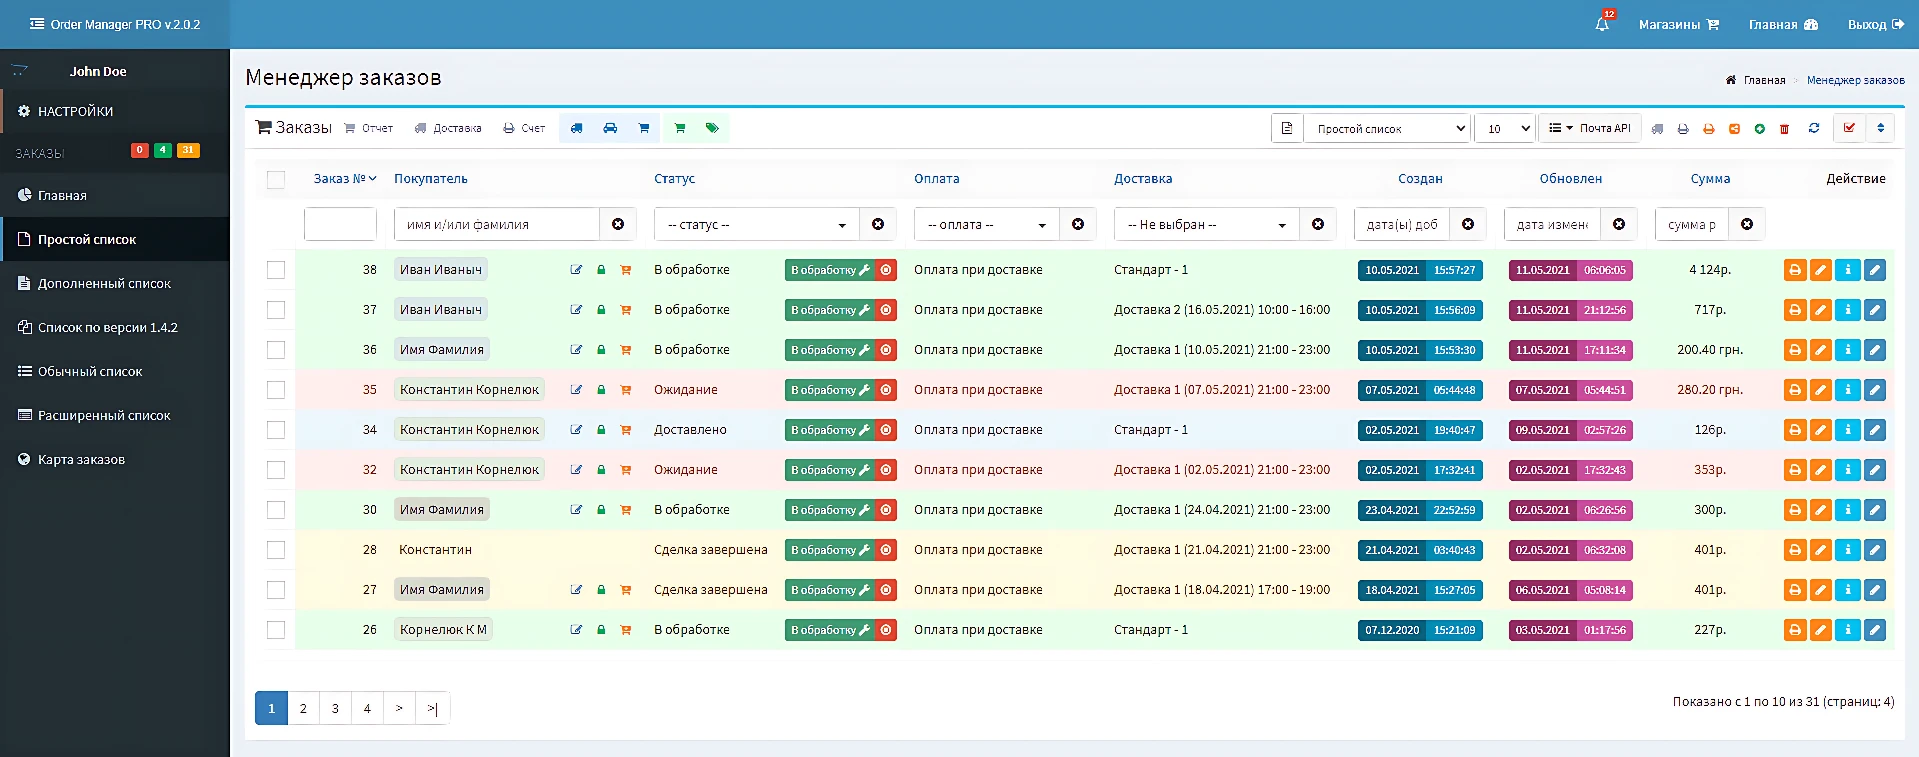Open the Простой список view dropdown
1919x757 pixels.
[1387, 128]
